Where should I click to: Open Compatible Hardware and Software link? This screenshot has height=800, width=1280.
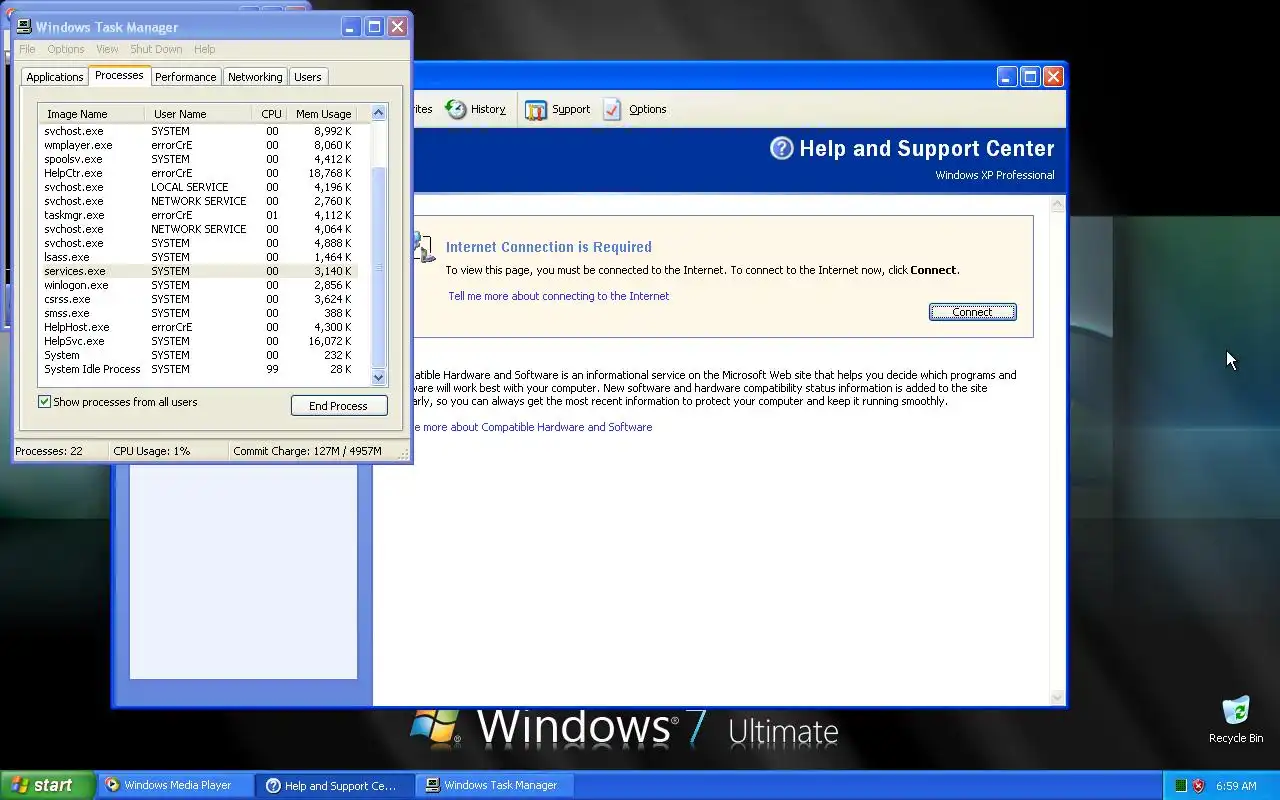[532, 427]
